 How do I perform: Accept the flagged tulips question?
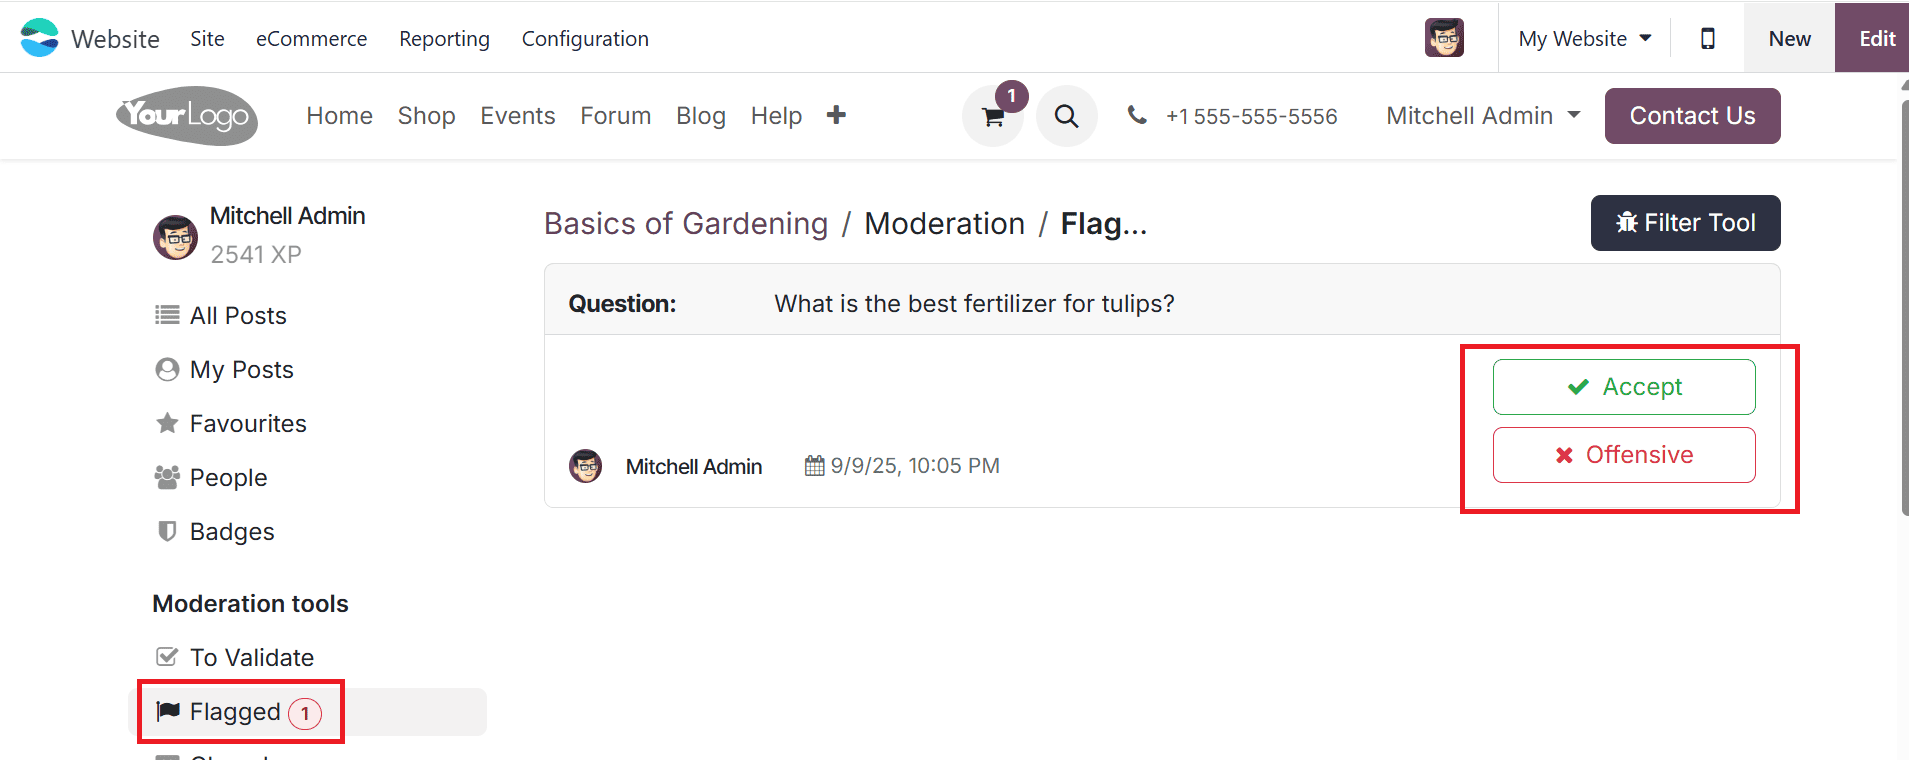click(1623, 387)
